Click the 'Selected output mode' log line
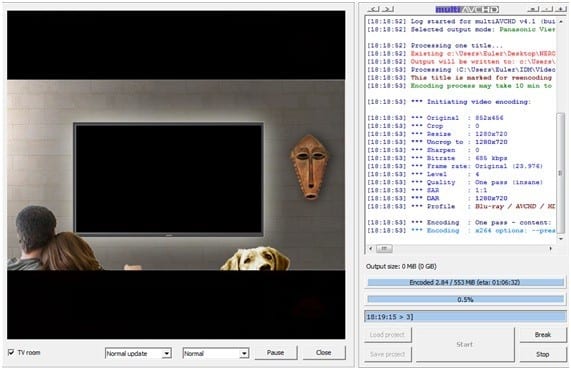The image size is (571, 370). 461,29
